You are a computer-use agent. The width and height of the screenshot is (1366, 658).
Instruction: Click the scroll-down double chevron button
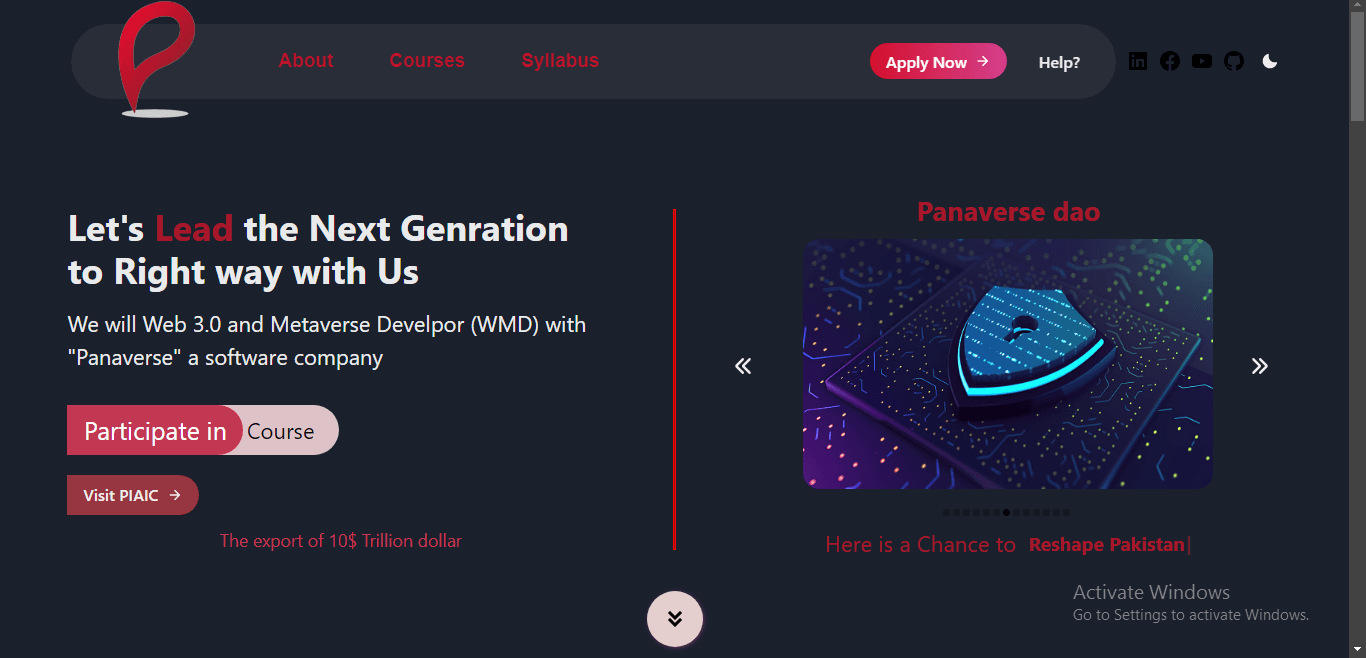coord(675,619)
